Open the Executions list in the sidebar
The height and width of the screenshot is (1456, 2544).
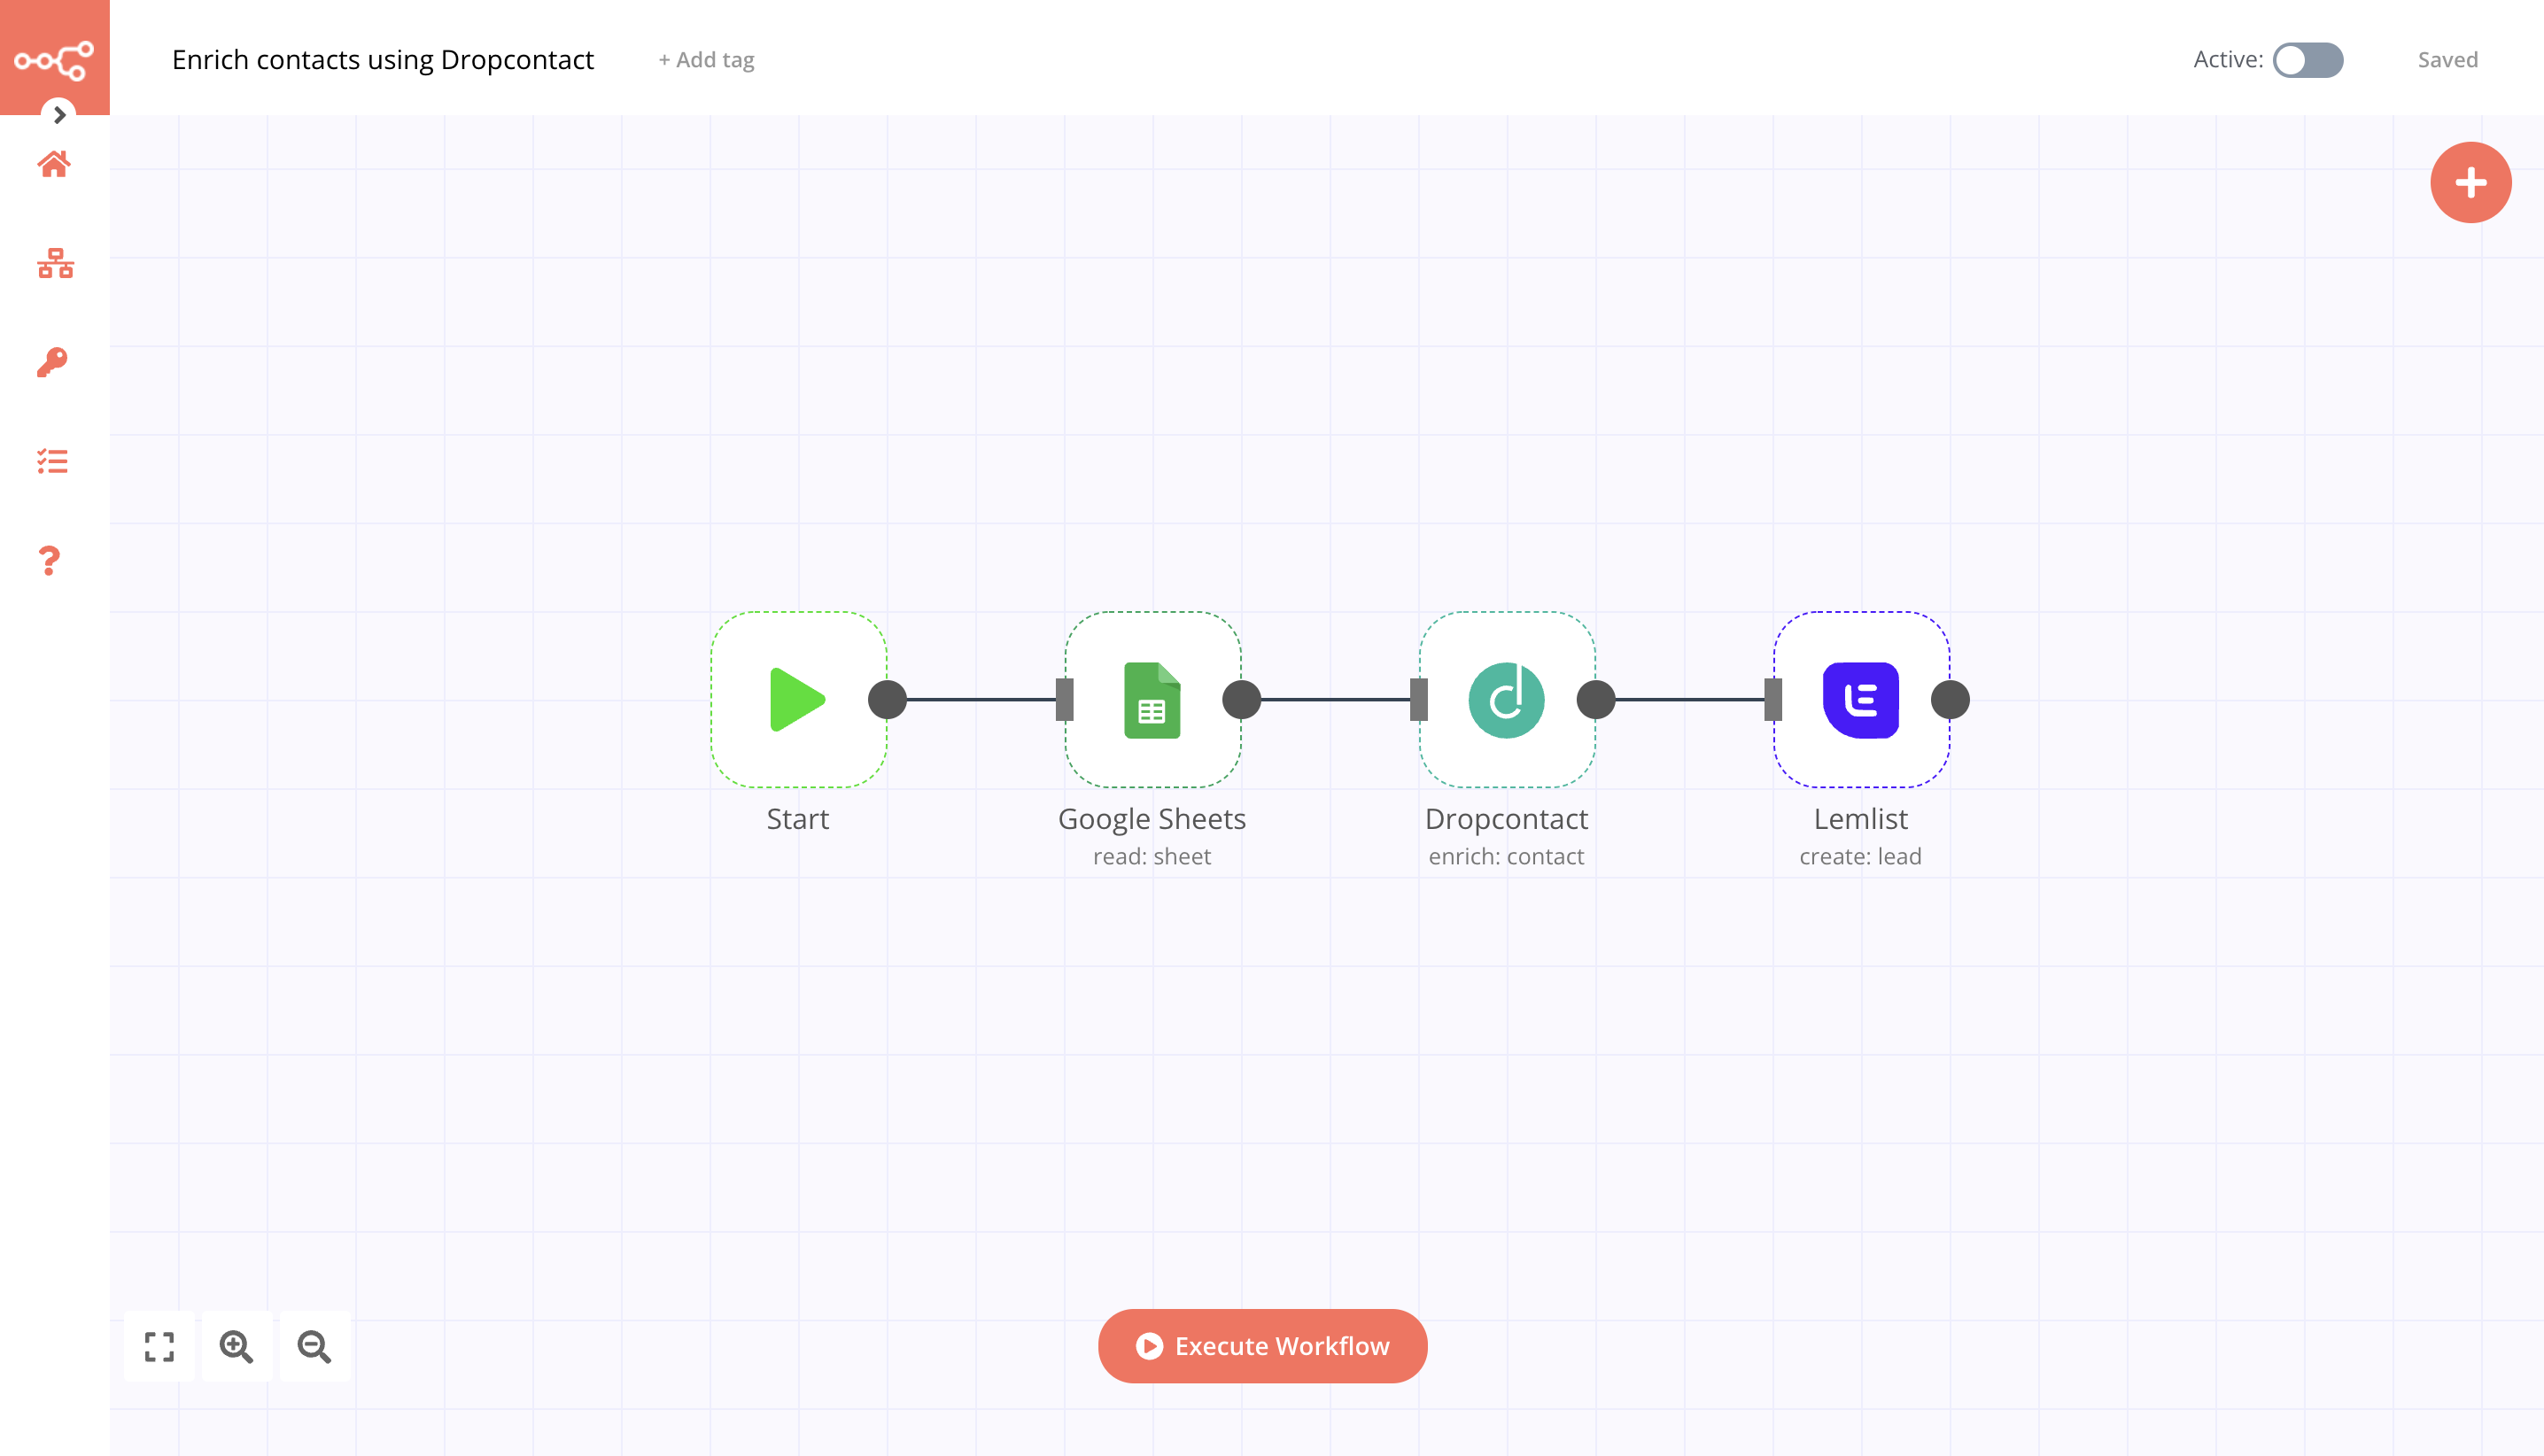point(54,460)
